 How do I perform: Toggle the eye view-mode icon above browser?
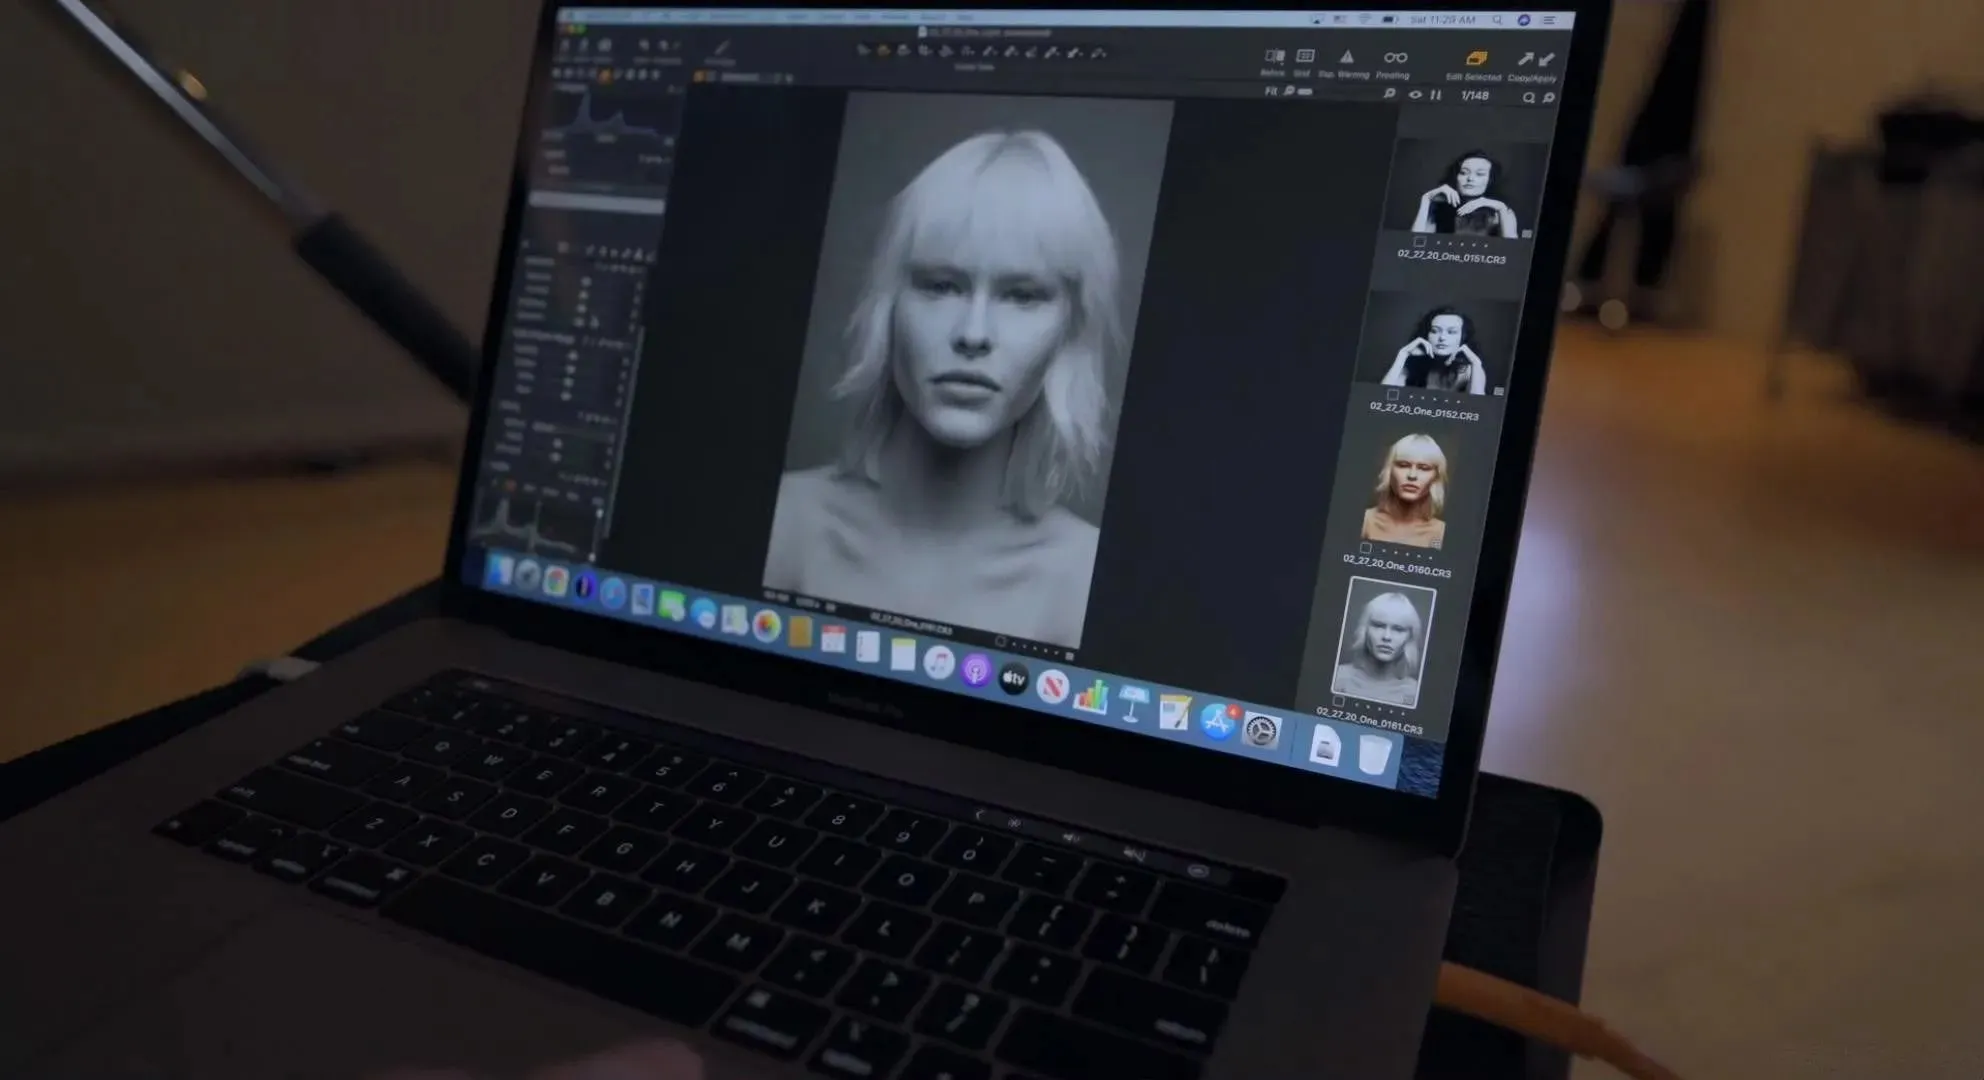(1414, 95)
